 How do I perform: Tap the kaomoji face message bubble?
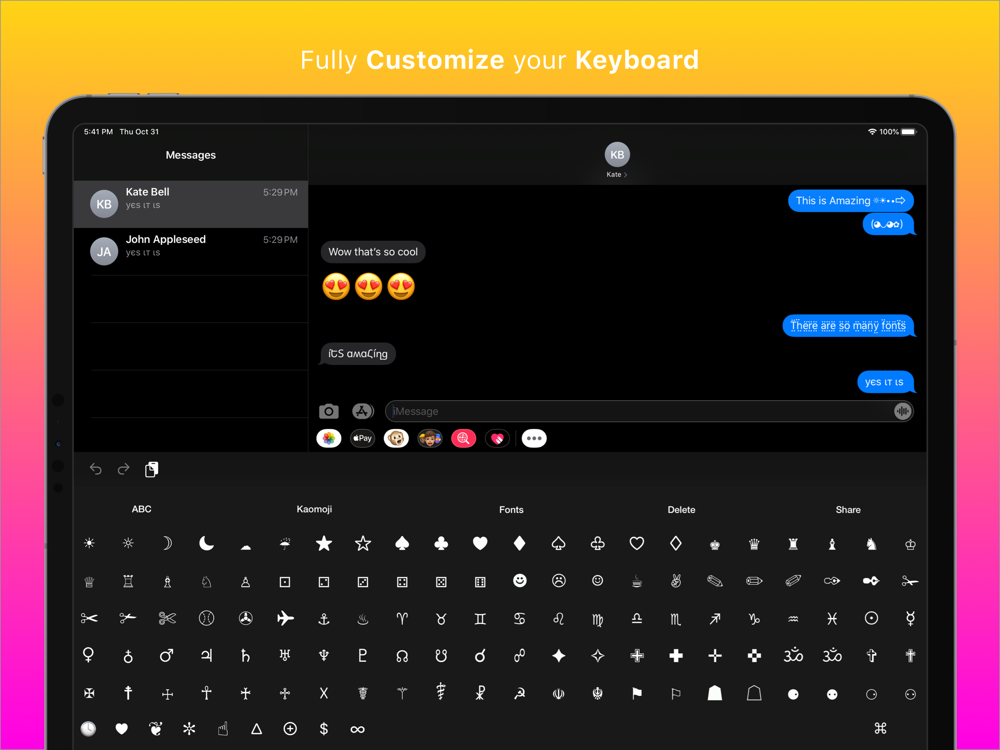point(888,224)
